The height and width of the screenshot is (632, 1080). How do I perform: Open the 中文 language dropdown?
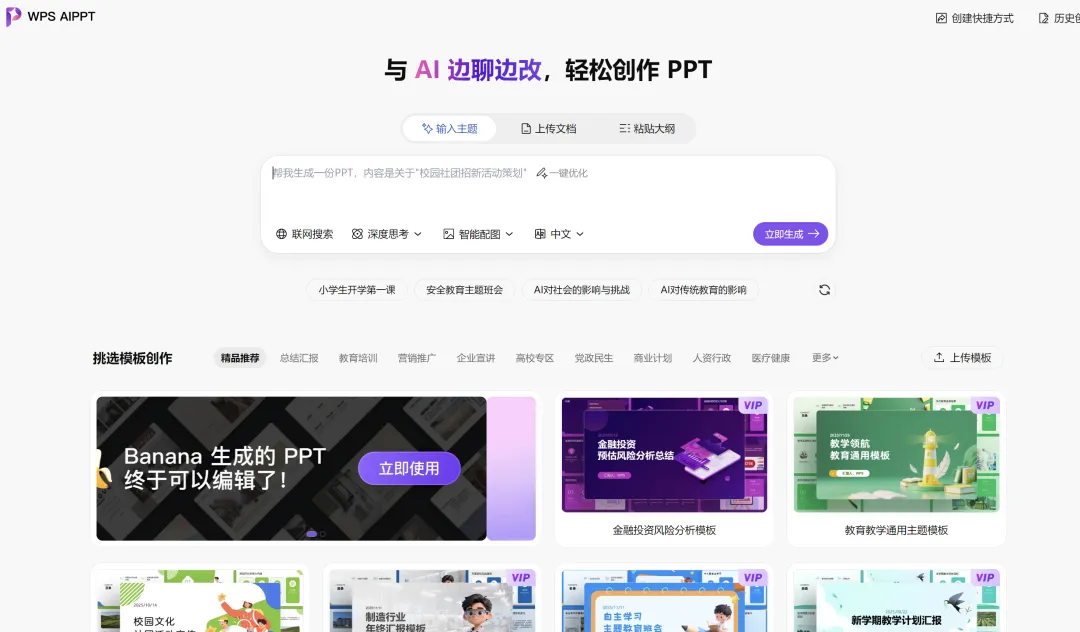pos(559,234)
